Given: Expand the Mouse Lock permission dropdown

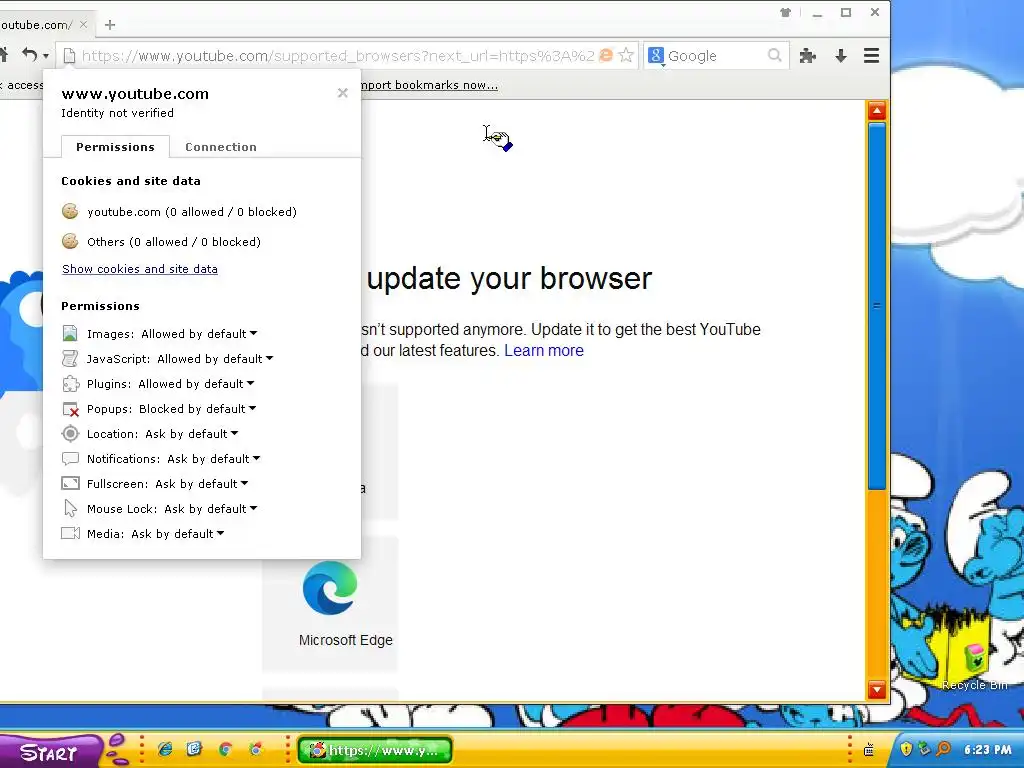Looking at the screenshot, I should 253,509.
